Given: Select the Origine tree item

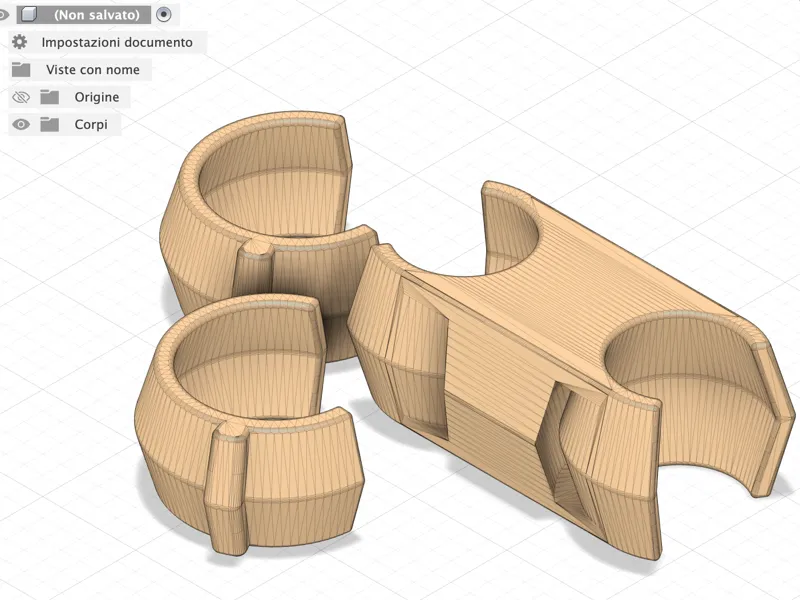Looking at the screenshot, I should click(97, 97).
